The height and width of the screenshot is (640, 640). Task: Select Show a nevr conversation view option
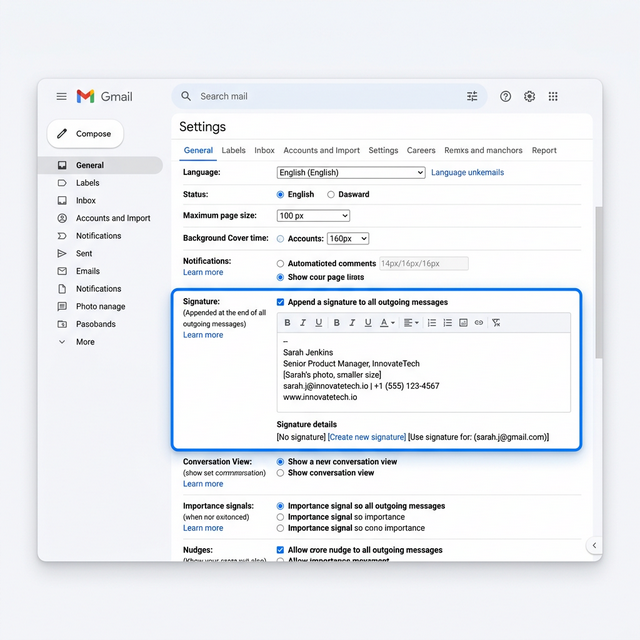click(x=280, y=462)
